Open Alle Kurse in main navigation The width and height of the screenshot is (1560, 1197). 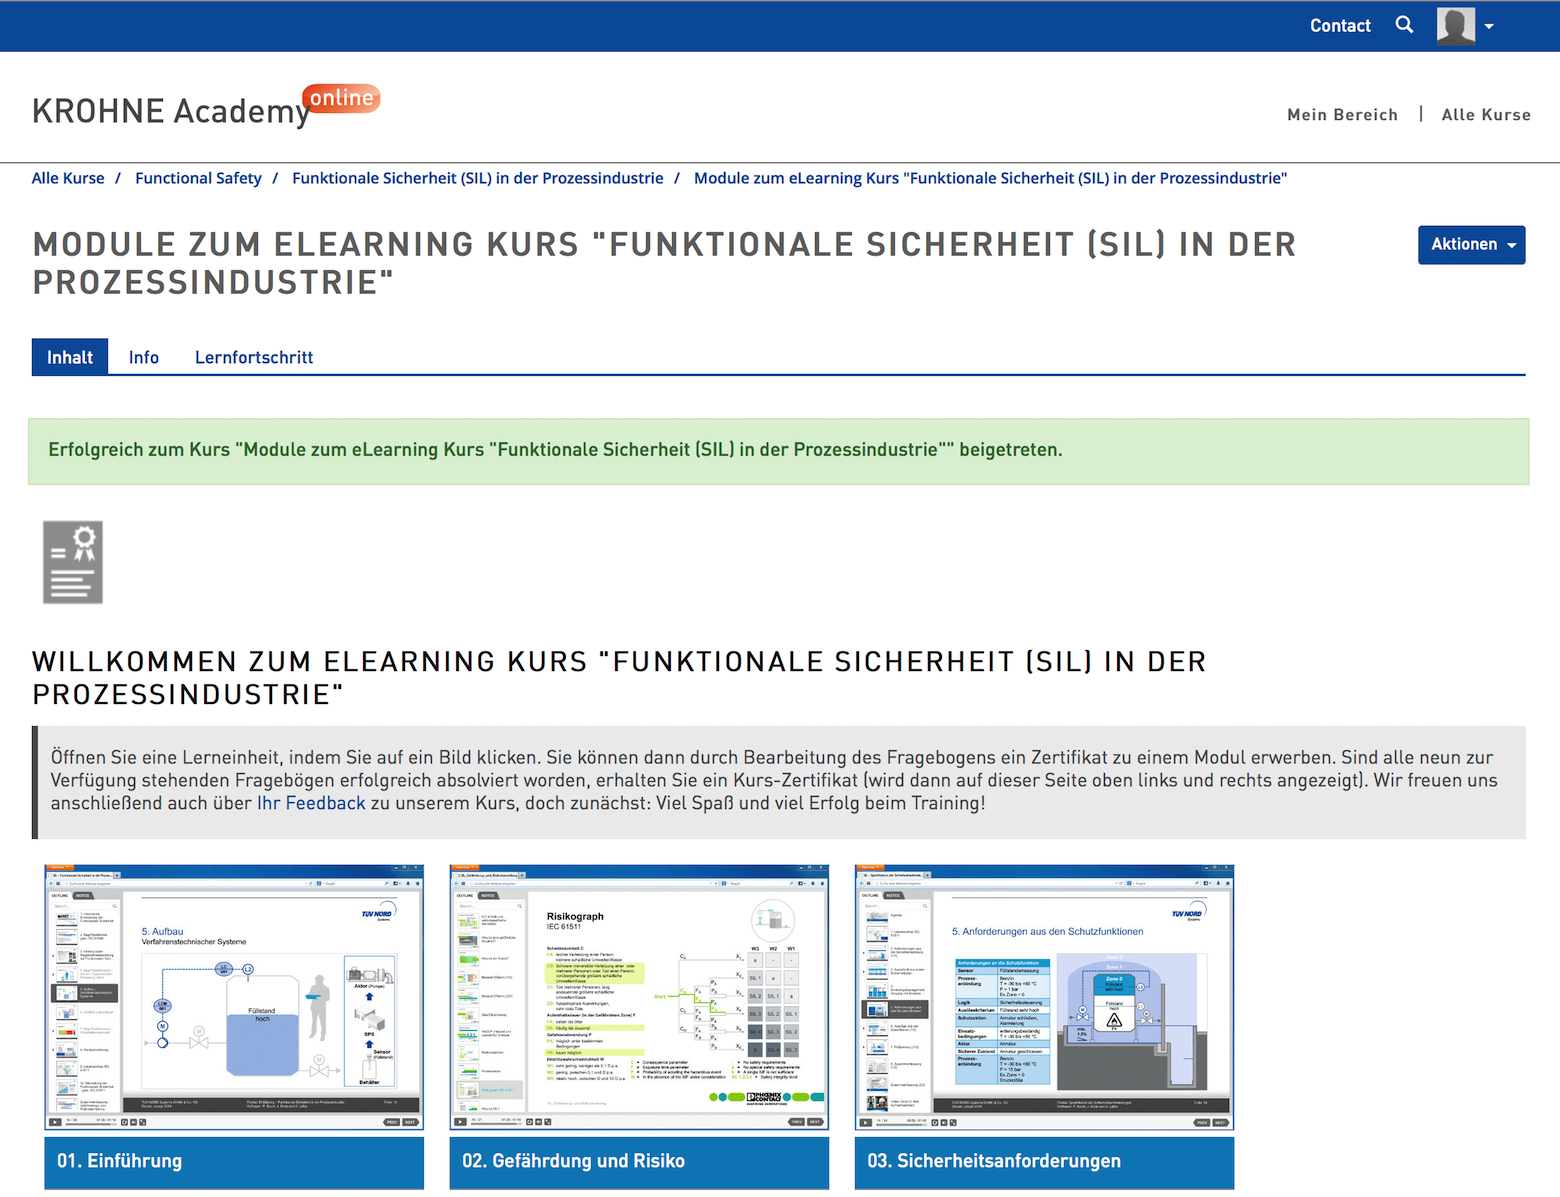click(1486, 115)
